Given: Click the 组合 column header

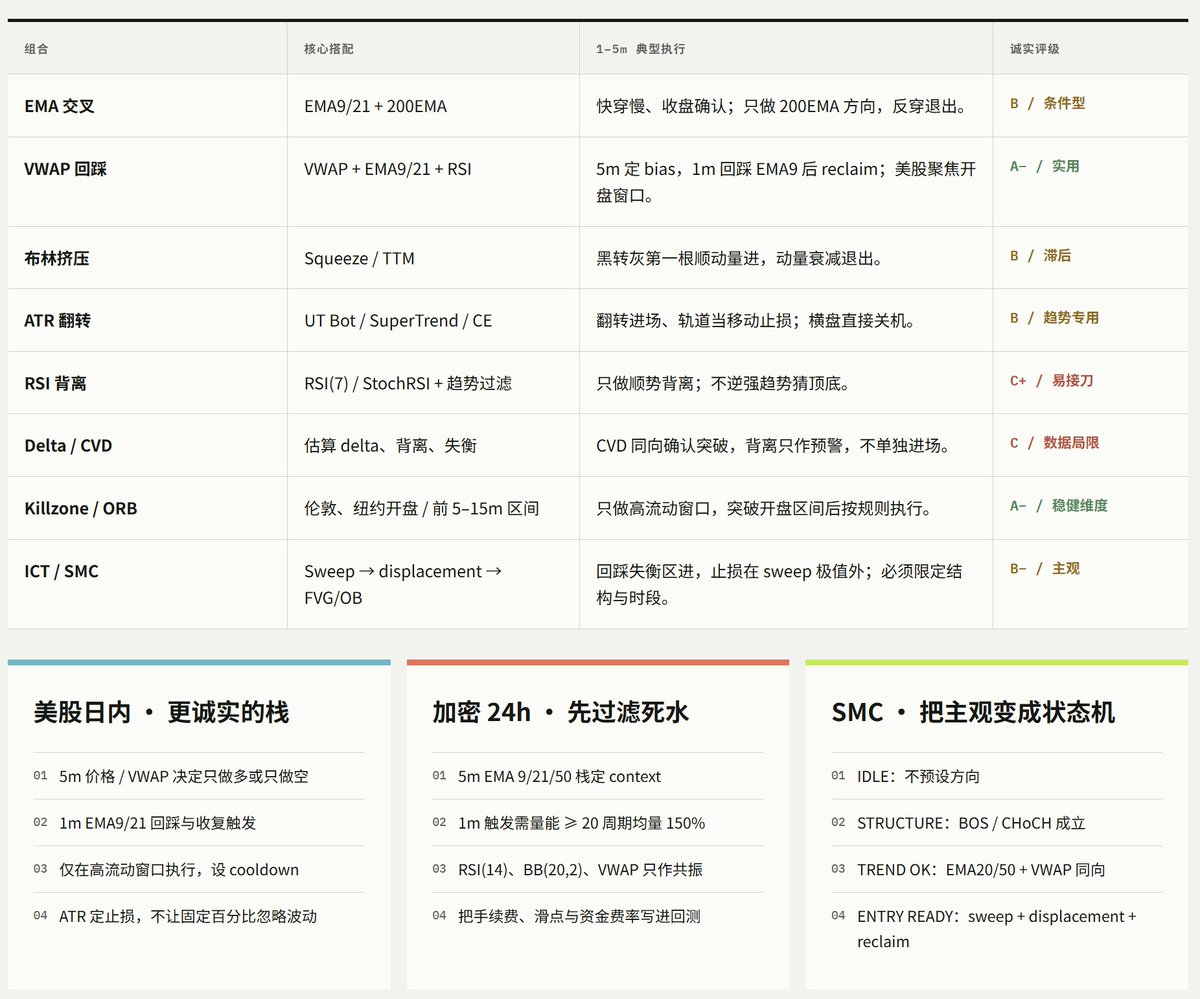Looking at the screenshot, I should 36,49.
